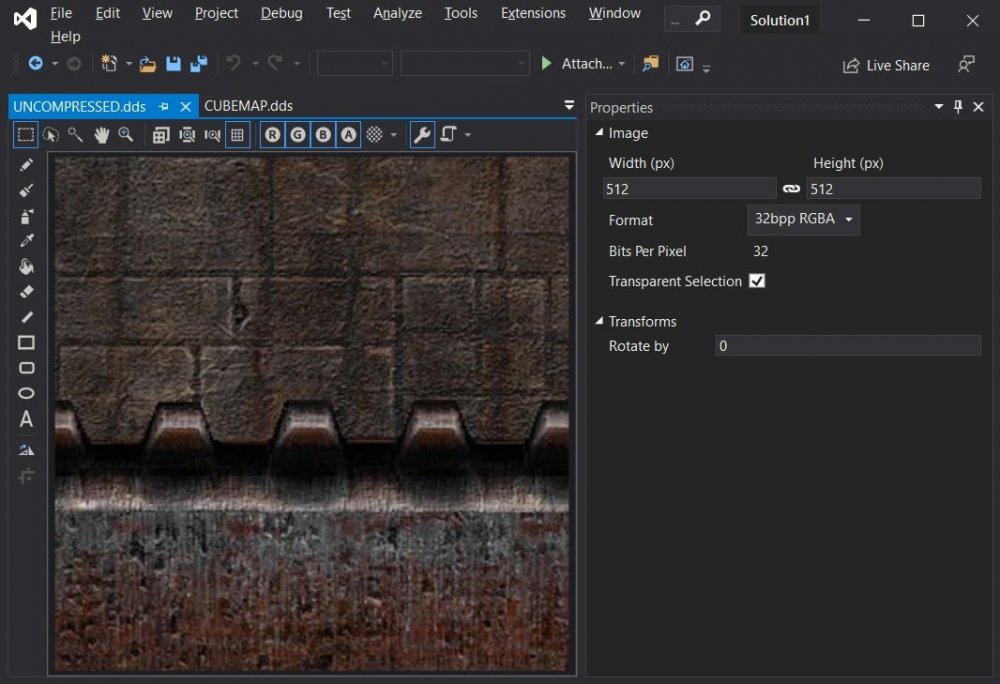Select the Text tool
Viewport: 1000px width, 684px height.
click(26, 419)
